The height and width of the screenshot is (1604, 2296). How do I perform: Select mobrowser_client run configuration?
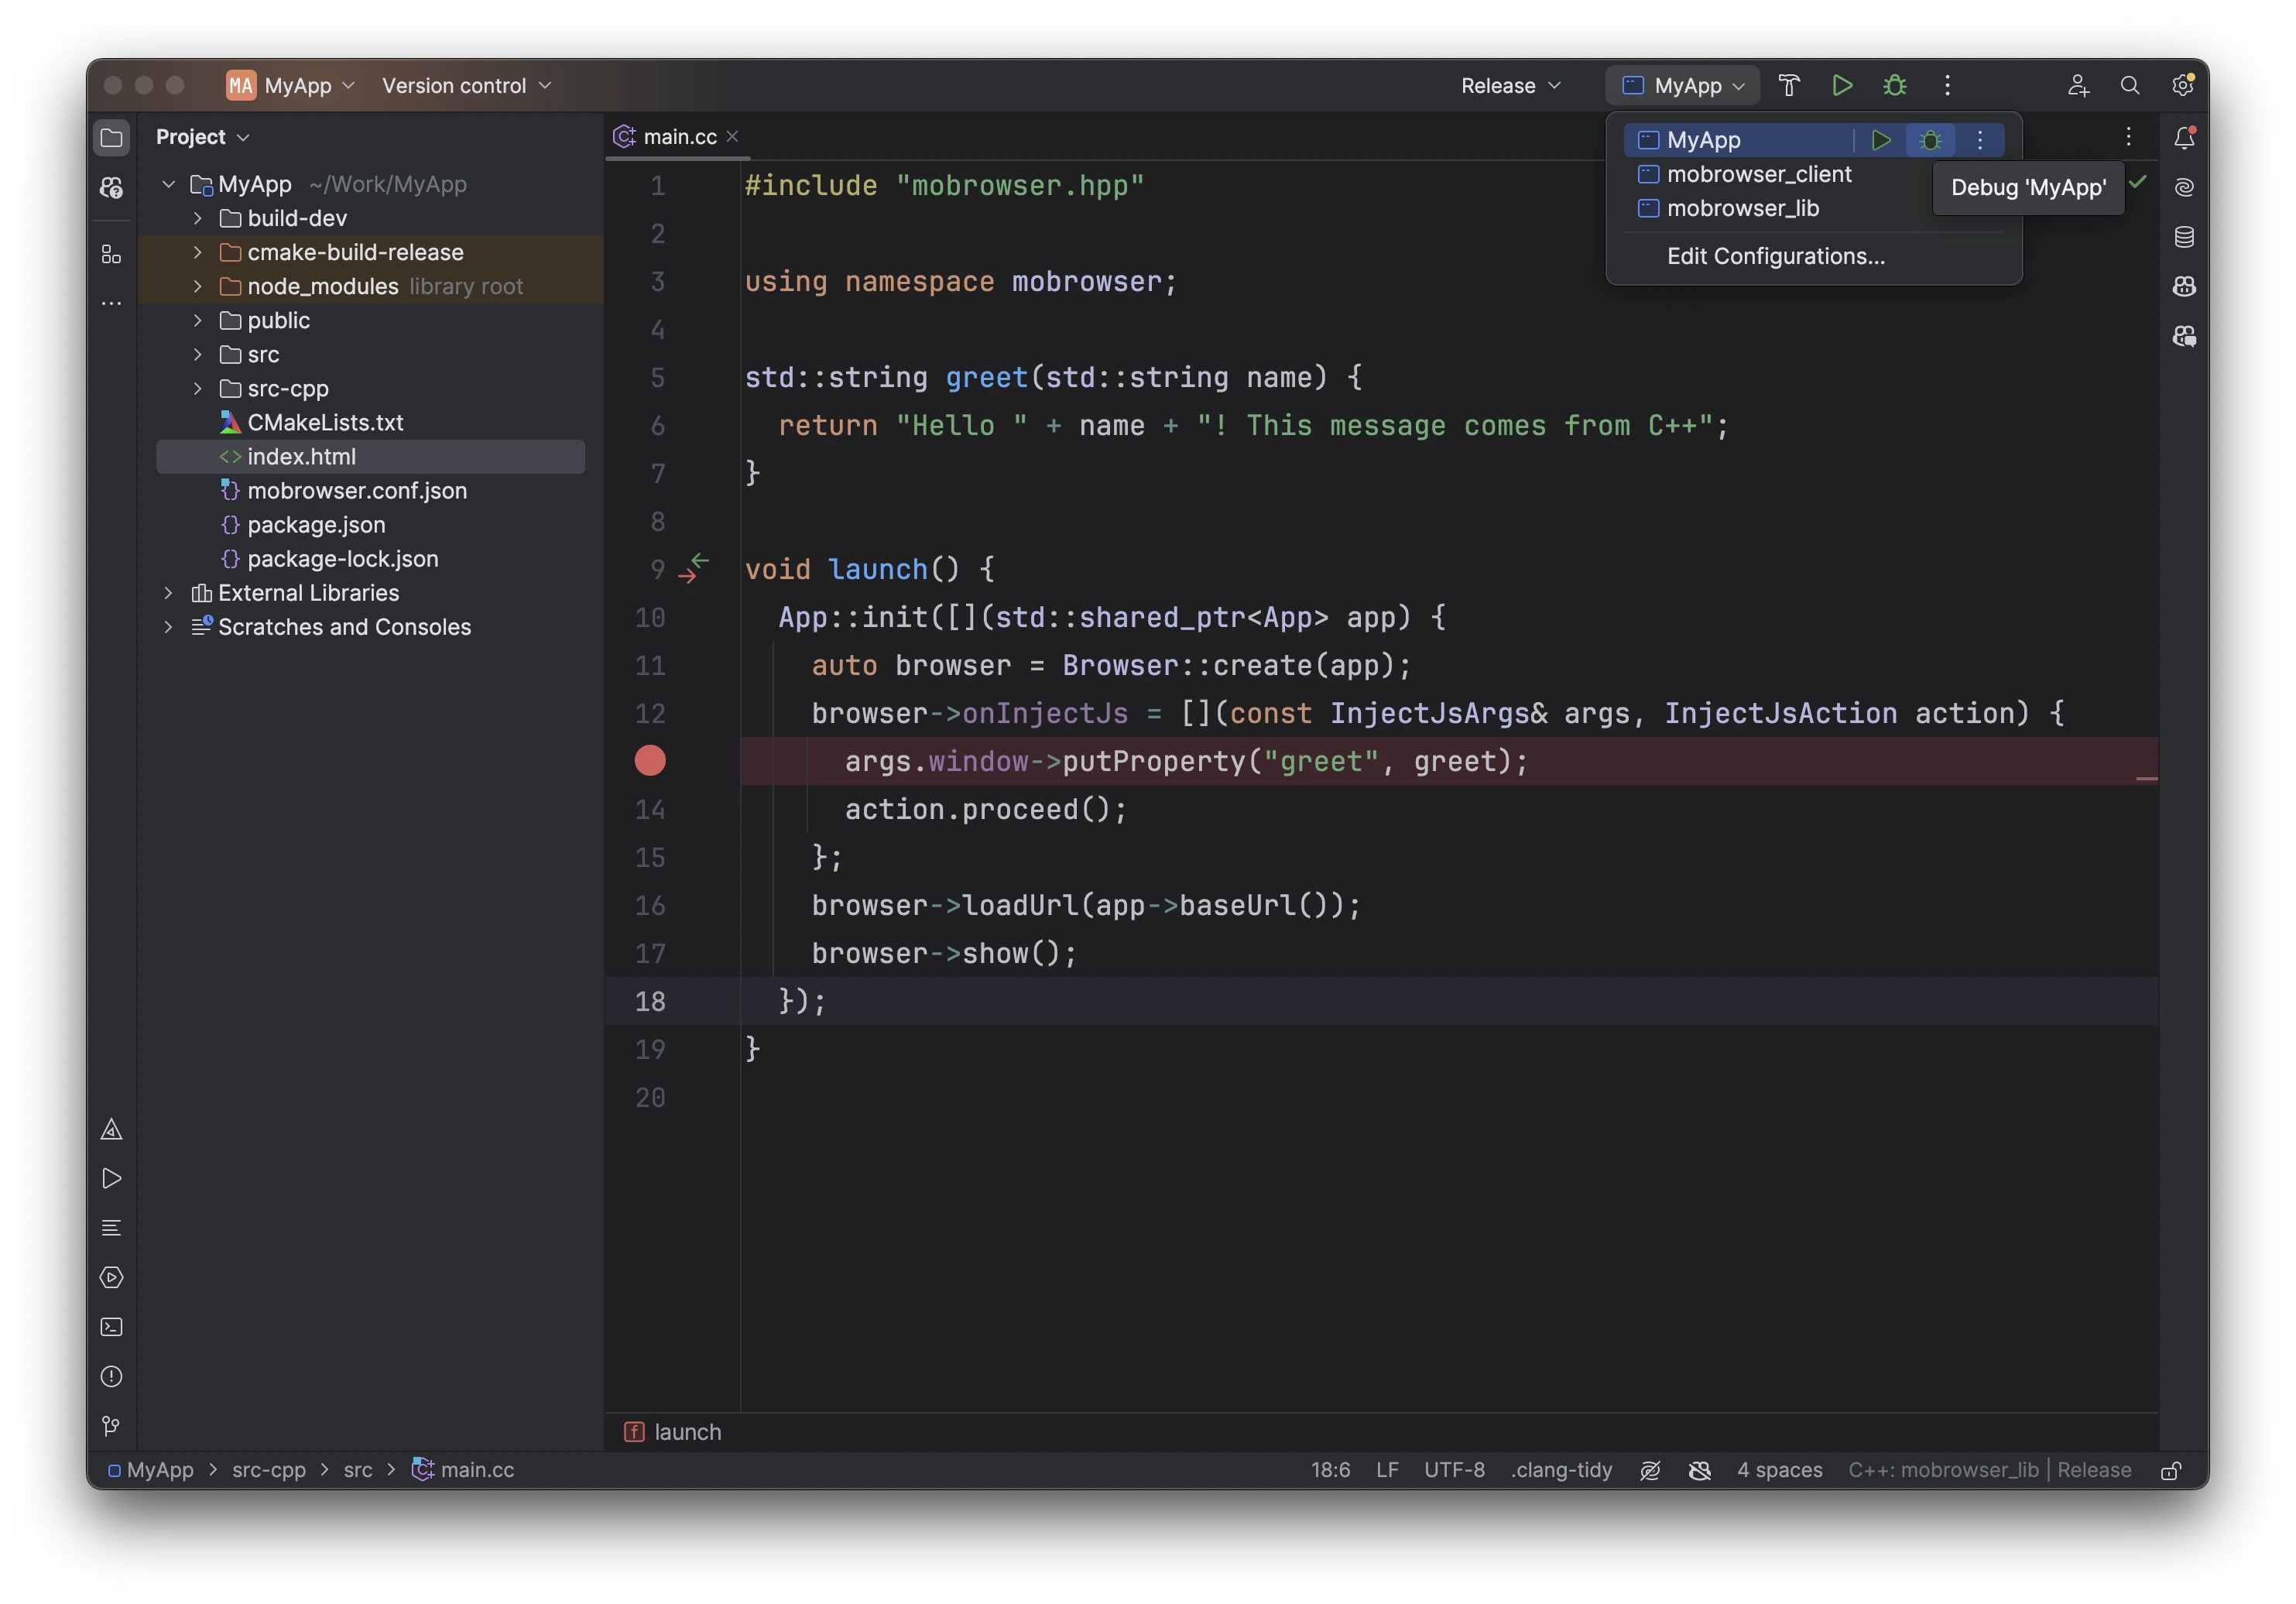tap(1759, 174)
